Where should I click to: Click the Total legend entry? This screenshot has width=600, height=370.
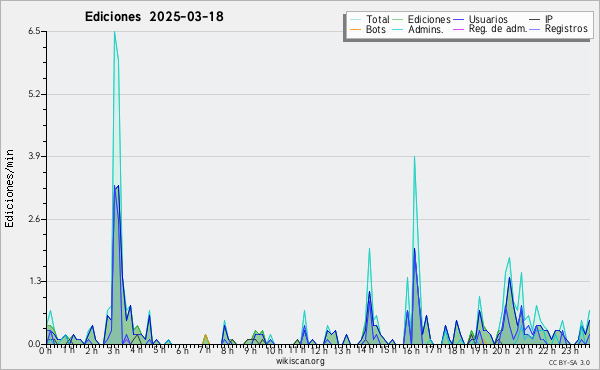[370, 19]
